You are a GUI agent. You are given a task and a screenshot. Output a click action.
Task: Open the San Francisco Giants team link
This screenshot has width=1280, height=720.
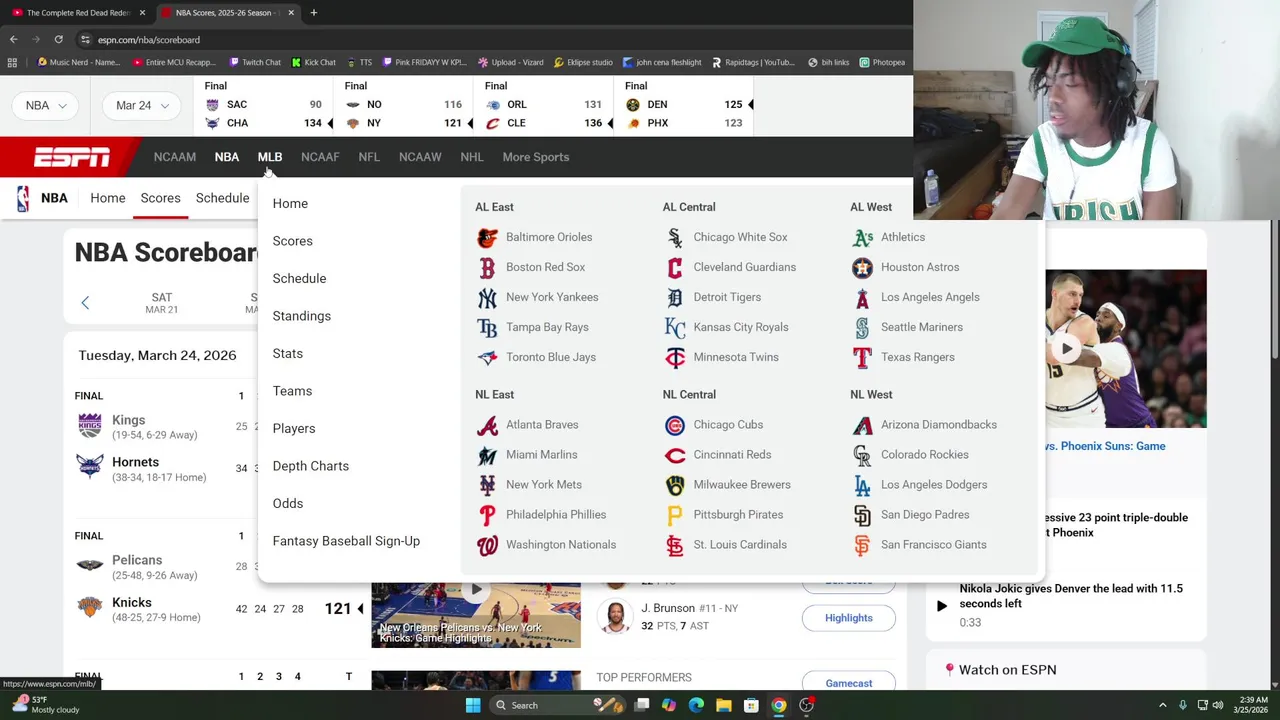click(934, 545)
